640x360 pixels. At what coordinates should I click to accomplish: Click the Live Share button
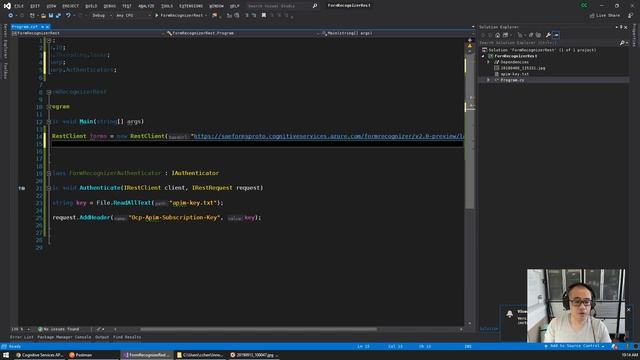pos(605,16)
